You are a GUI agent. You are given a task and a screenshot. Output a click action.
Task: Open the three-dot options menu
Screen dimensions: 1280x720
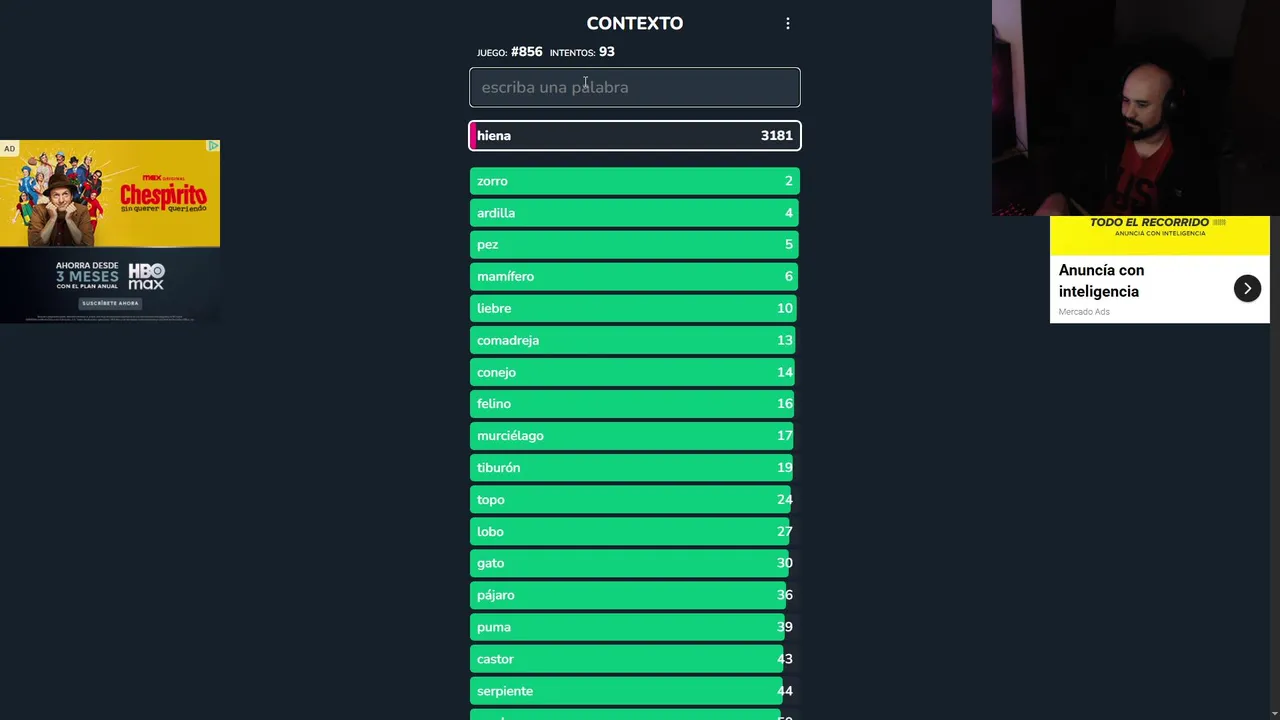[788, 23]
